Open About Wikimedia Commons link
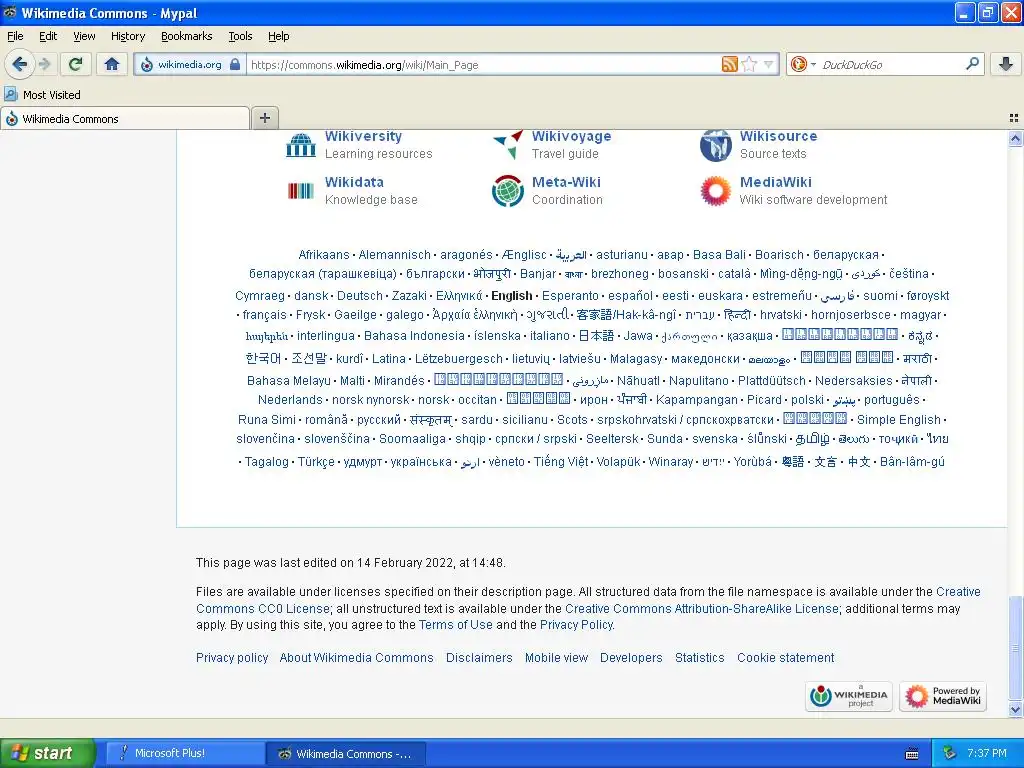The width and height of the screenshot is (1024, 768). coord(357,658)
